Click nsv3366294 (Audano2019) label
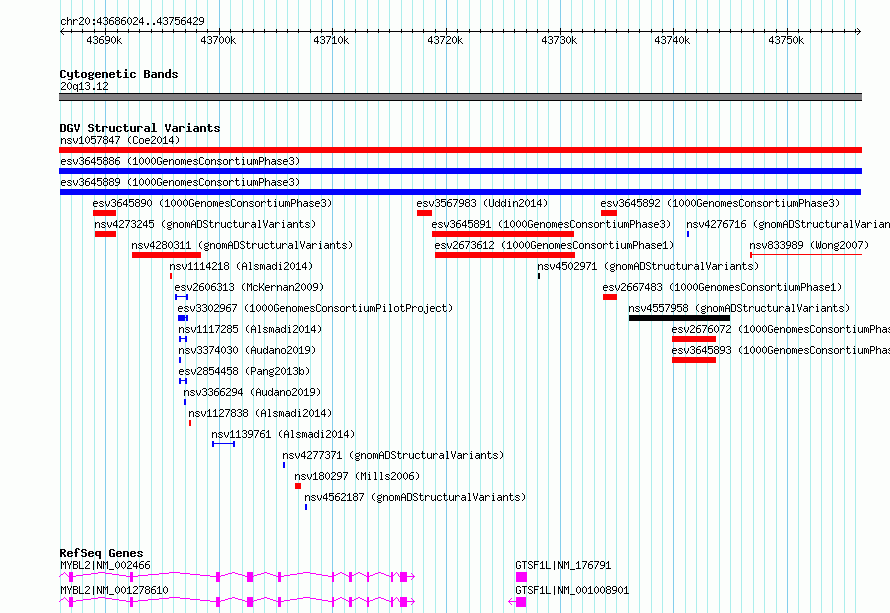The width and height of the screenshot is (890, 613). [x=252, y=392]
